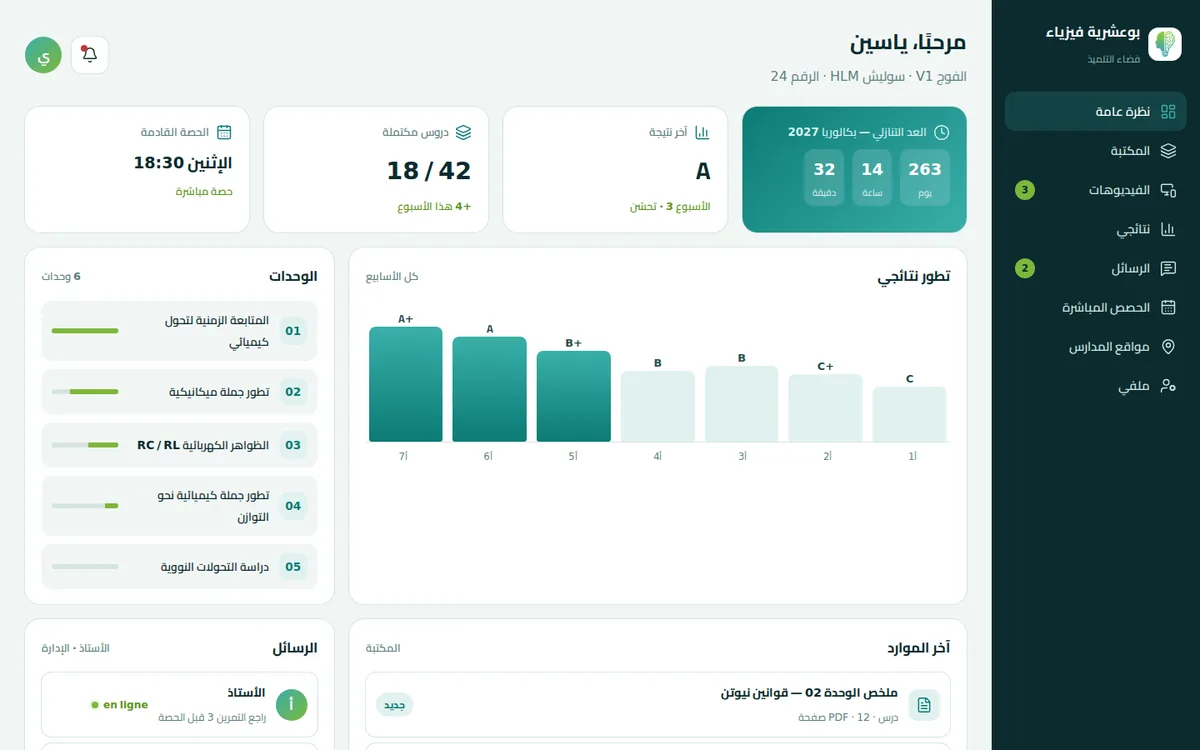Open ملفي menu item

1095,385
